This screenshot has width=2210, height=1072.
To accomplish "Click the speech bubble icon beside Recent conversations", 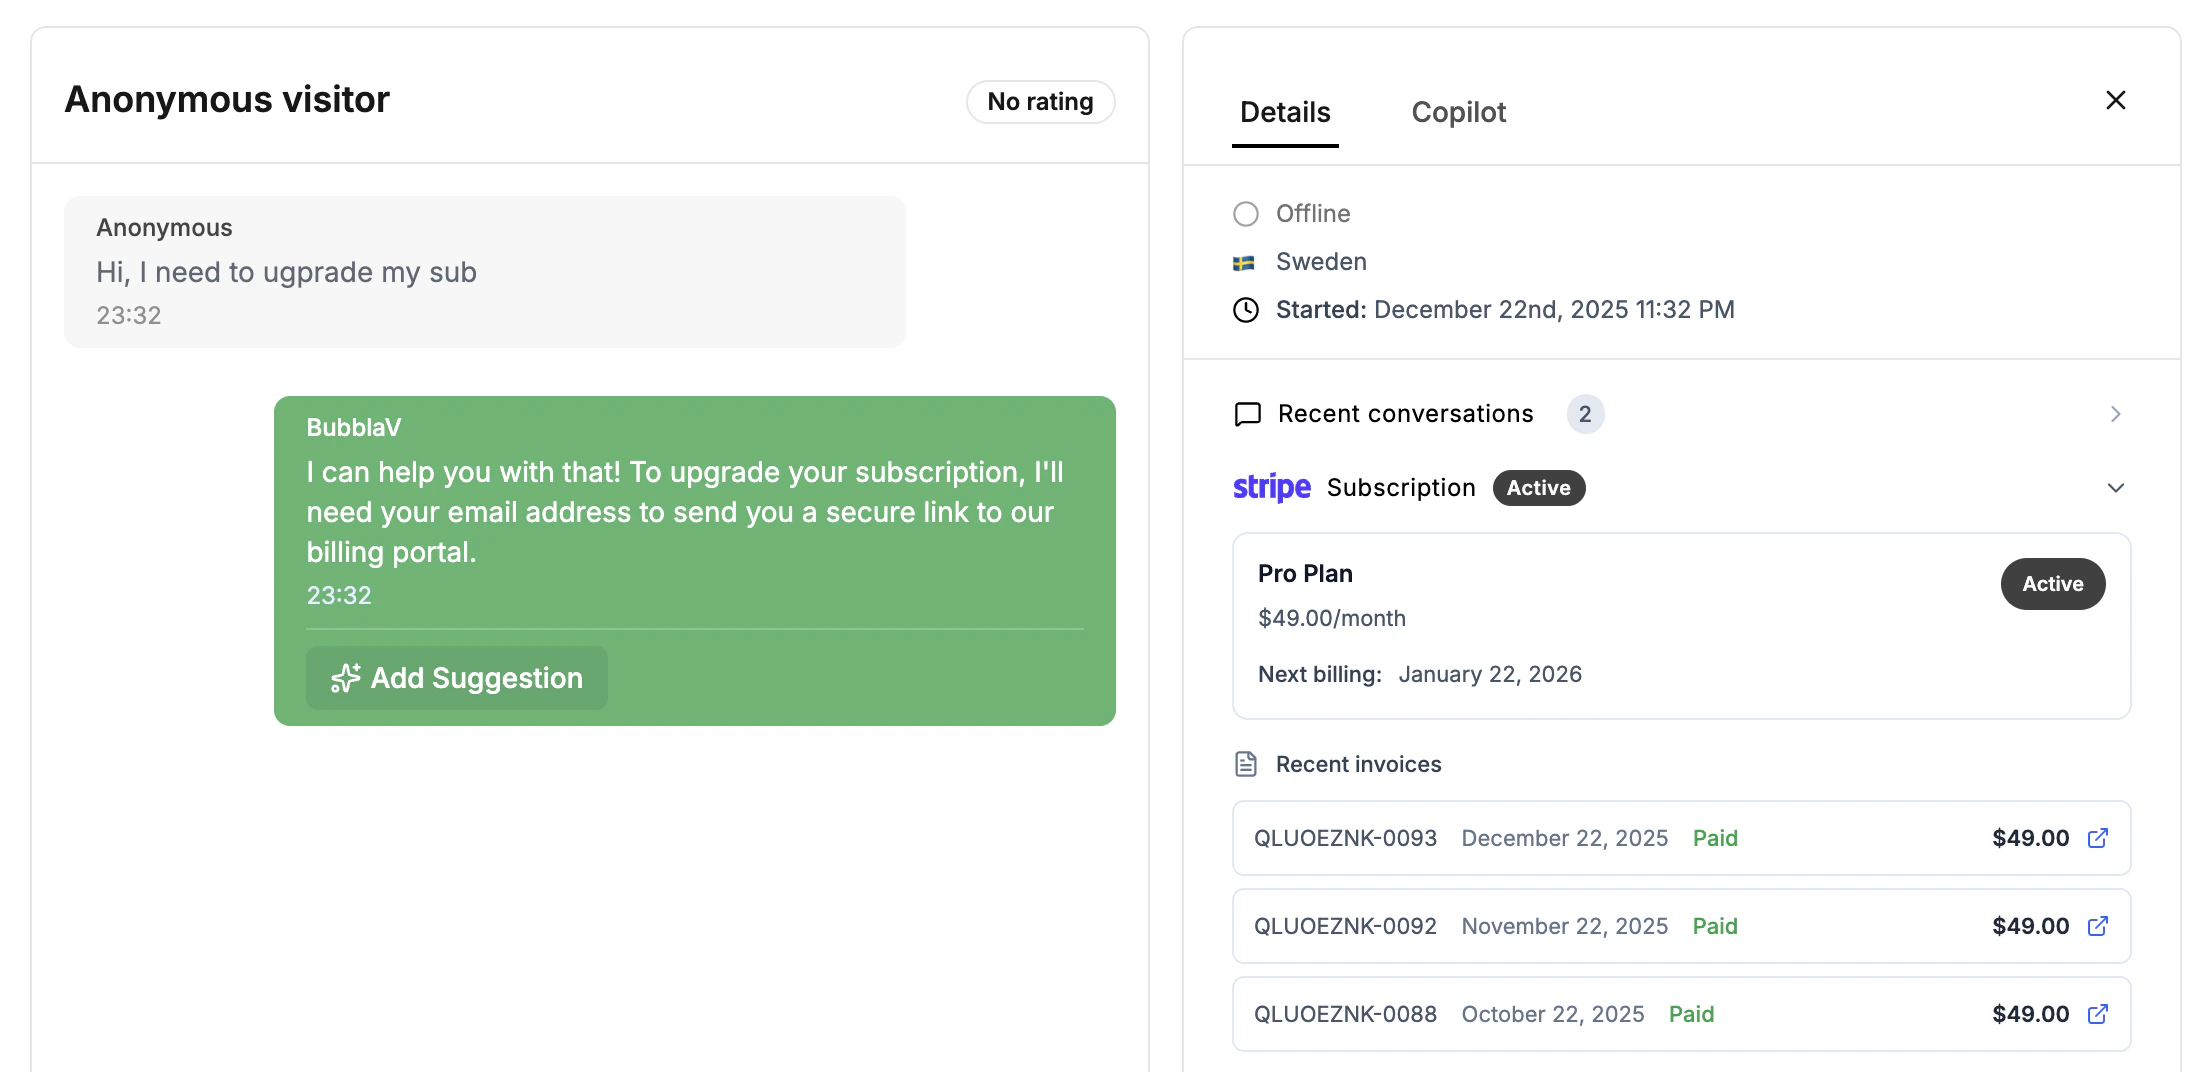I will coord(1246,414).
